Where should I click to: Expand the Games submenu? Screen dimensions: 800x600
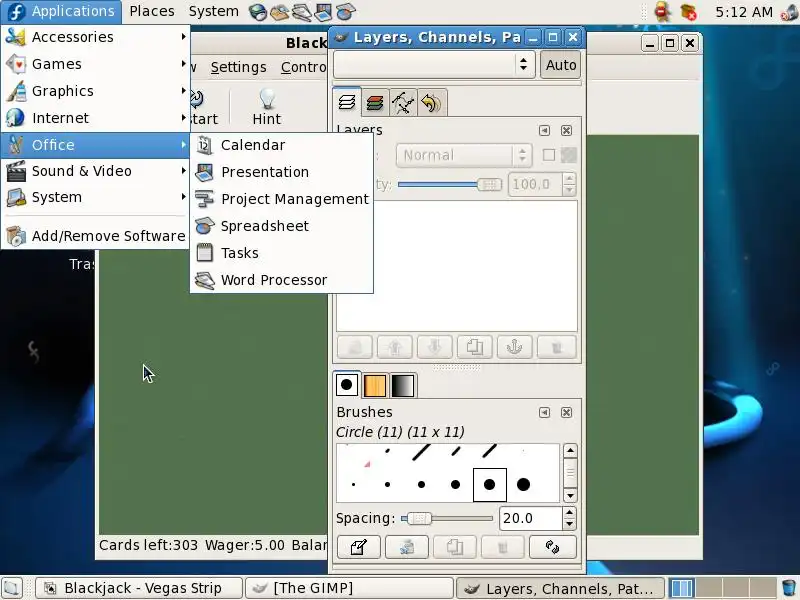[x=95, y=64]
